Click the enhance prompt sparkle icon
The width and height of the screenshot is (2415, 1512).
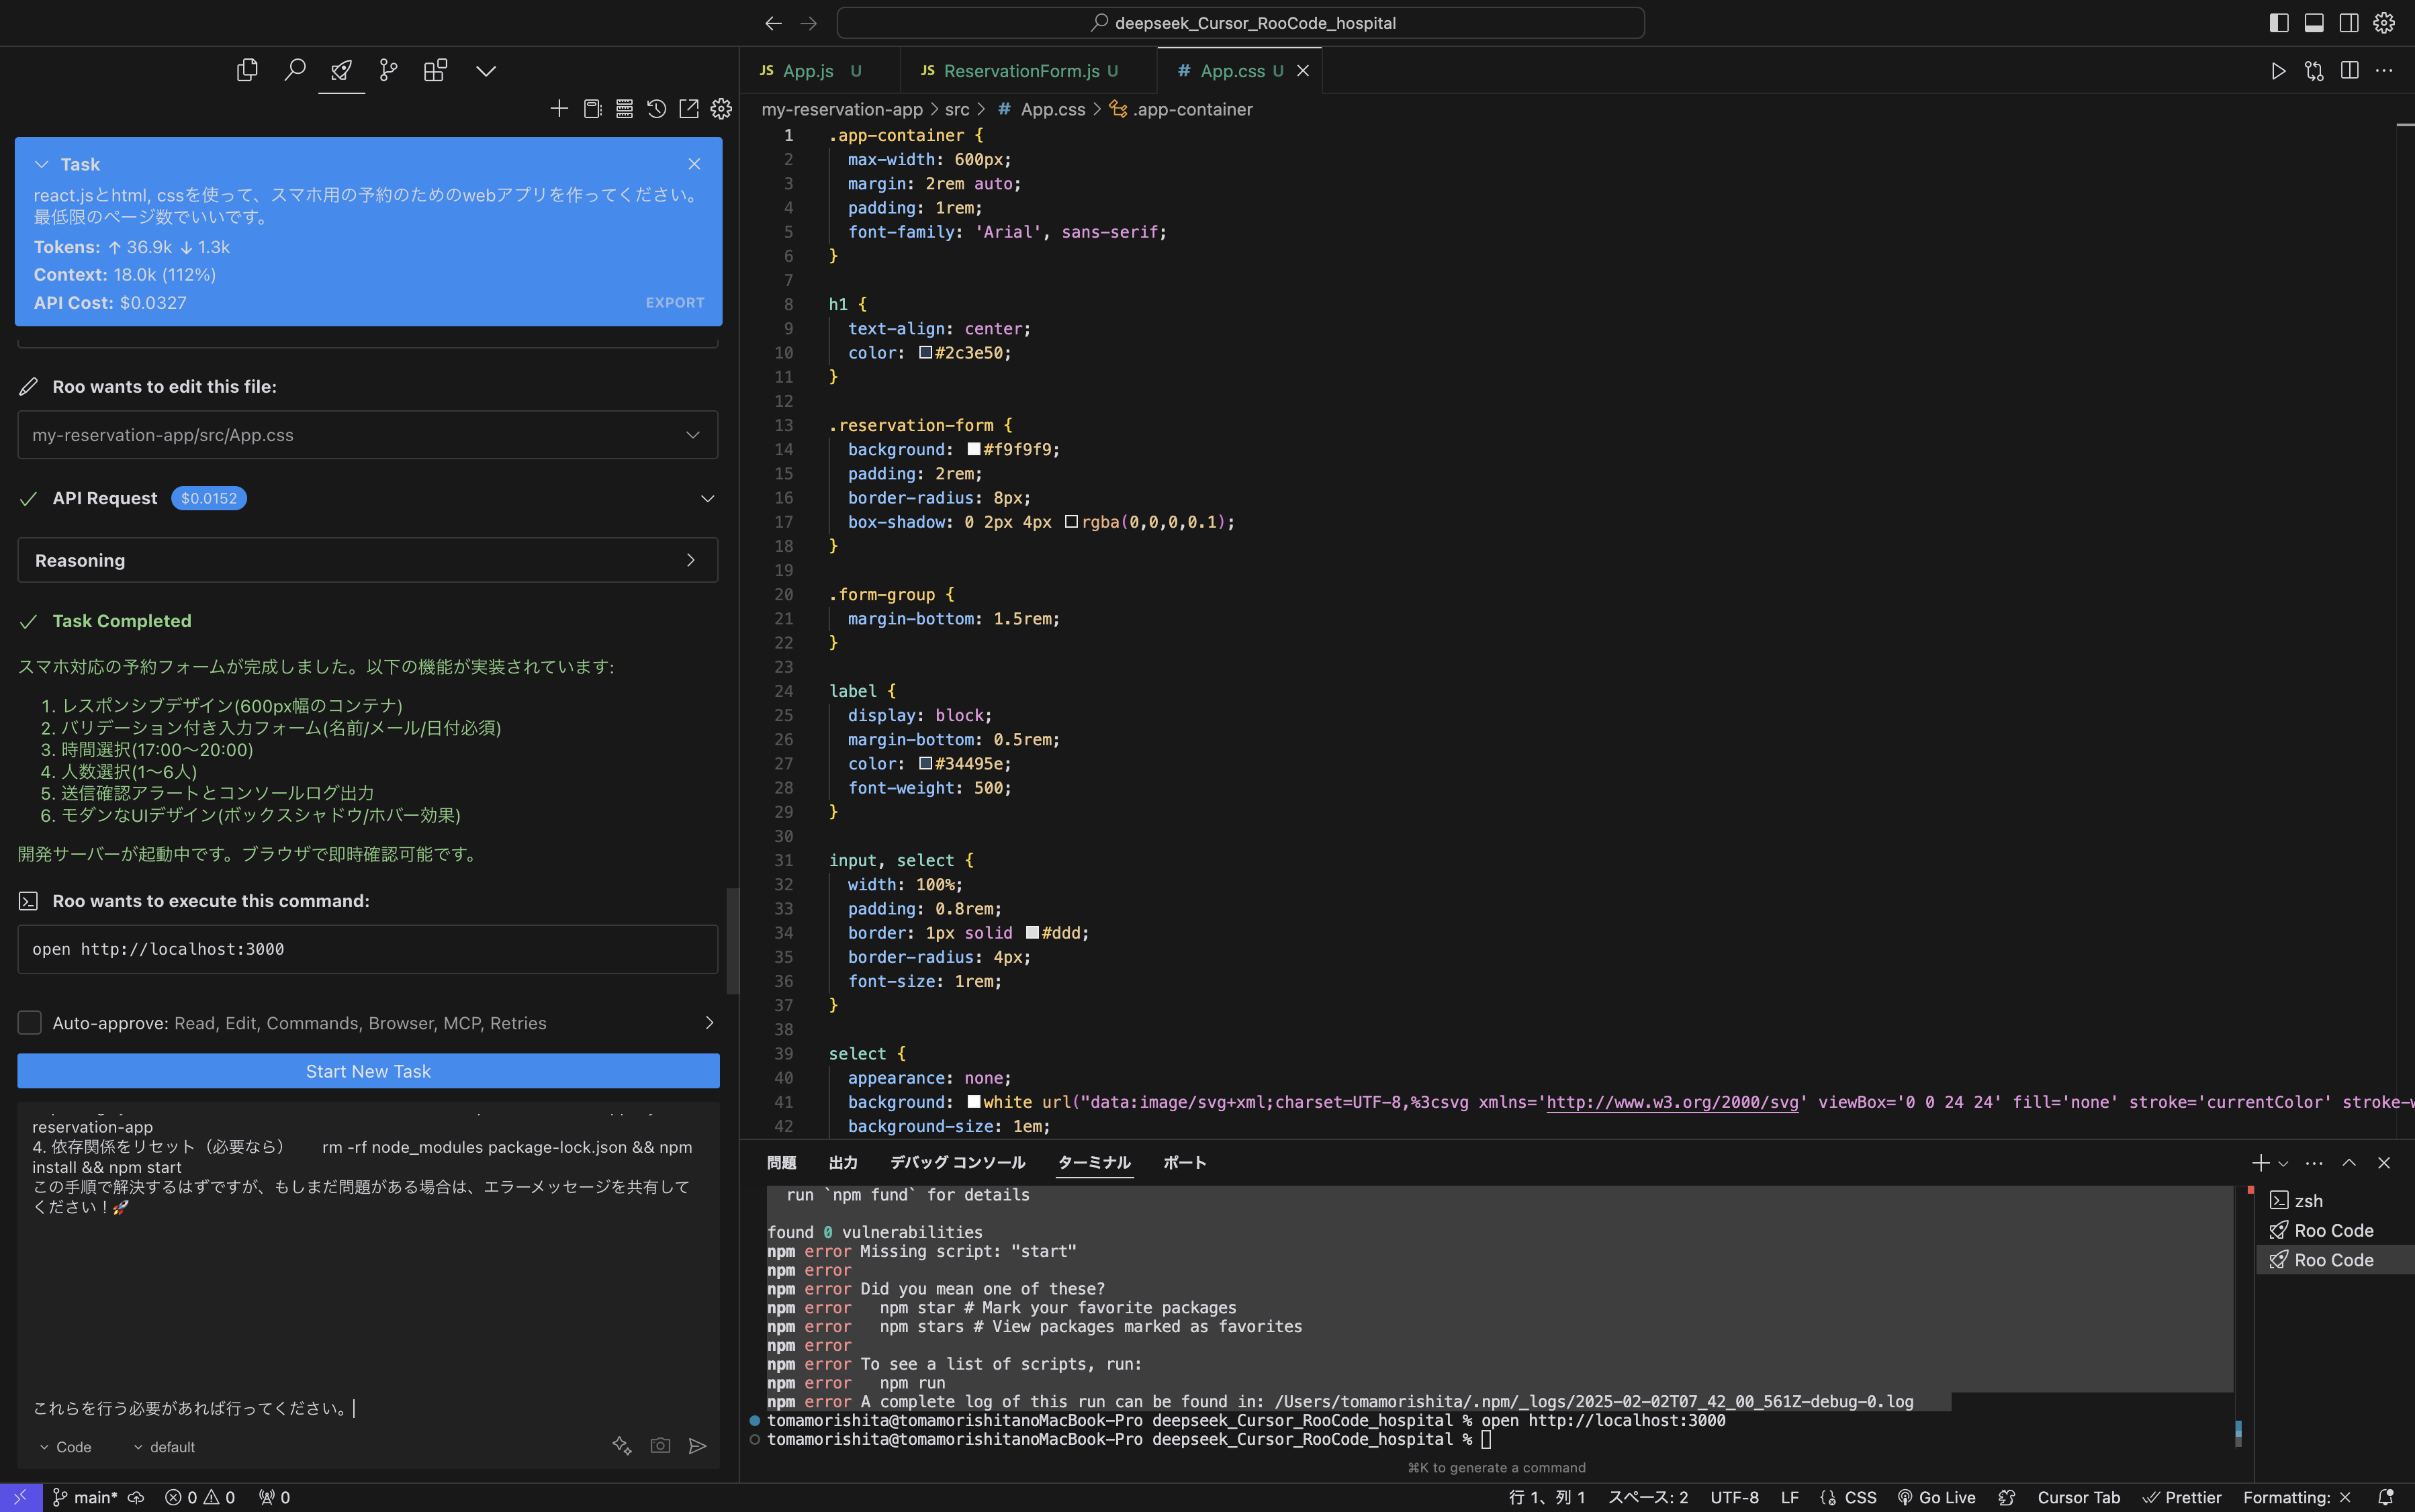[x=621, y=1445]
